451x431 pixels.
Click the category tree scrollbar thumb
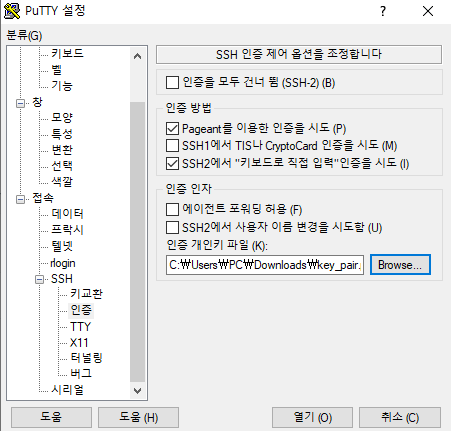pyautogui.click(x=137, y=242)
